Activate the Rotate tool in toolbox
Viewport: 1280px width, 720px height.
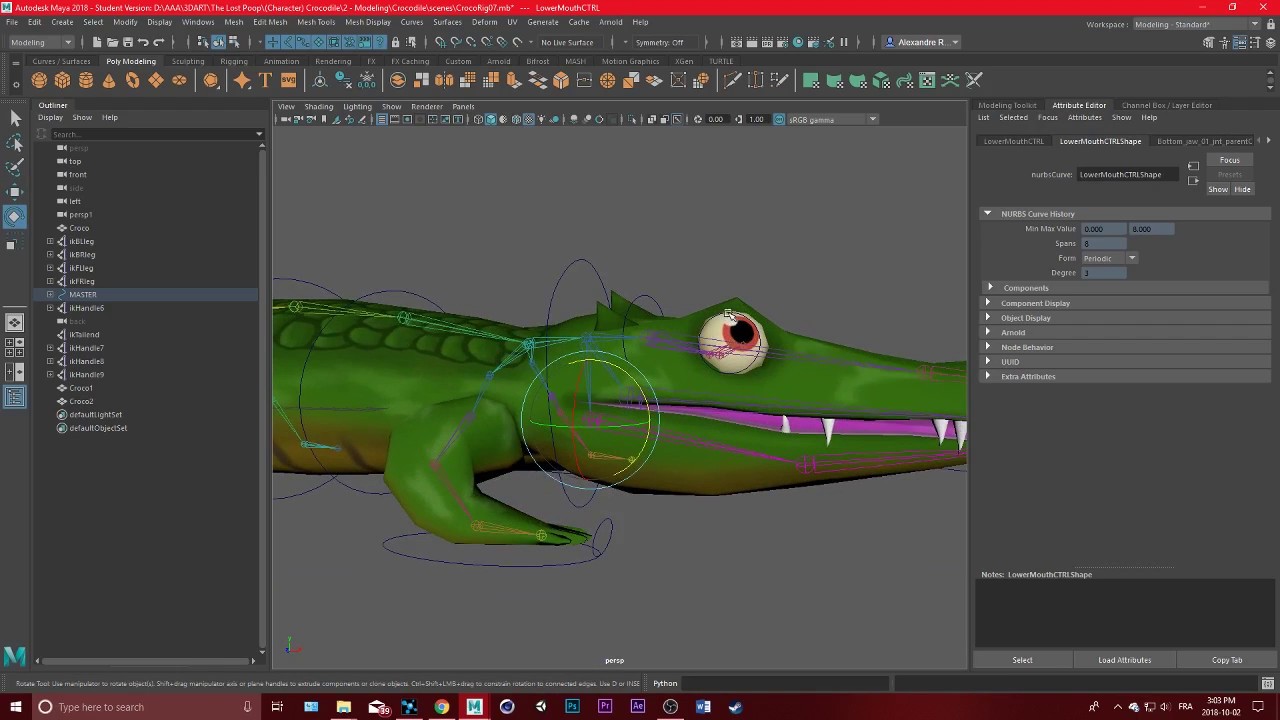click(15, 216)
